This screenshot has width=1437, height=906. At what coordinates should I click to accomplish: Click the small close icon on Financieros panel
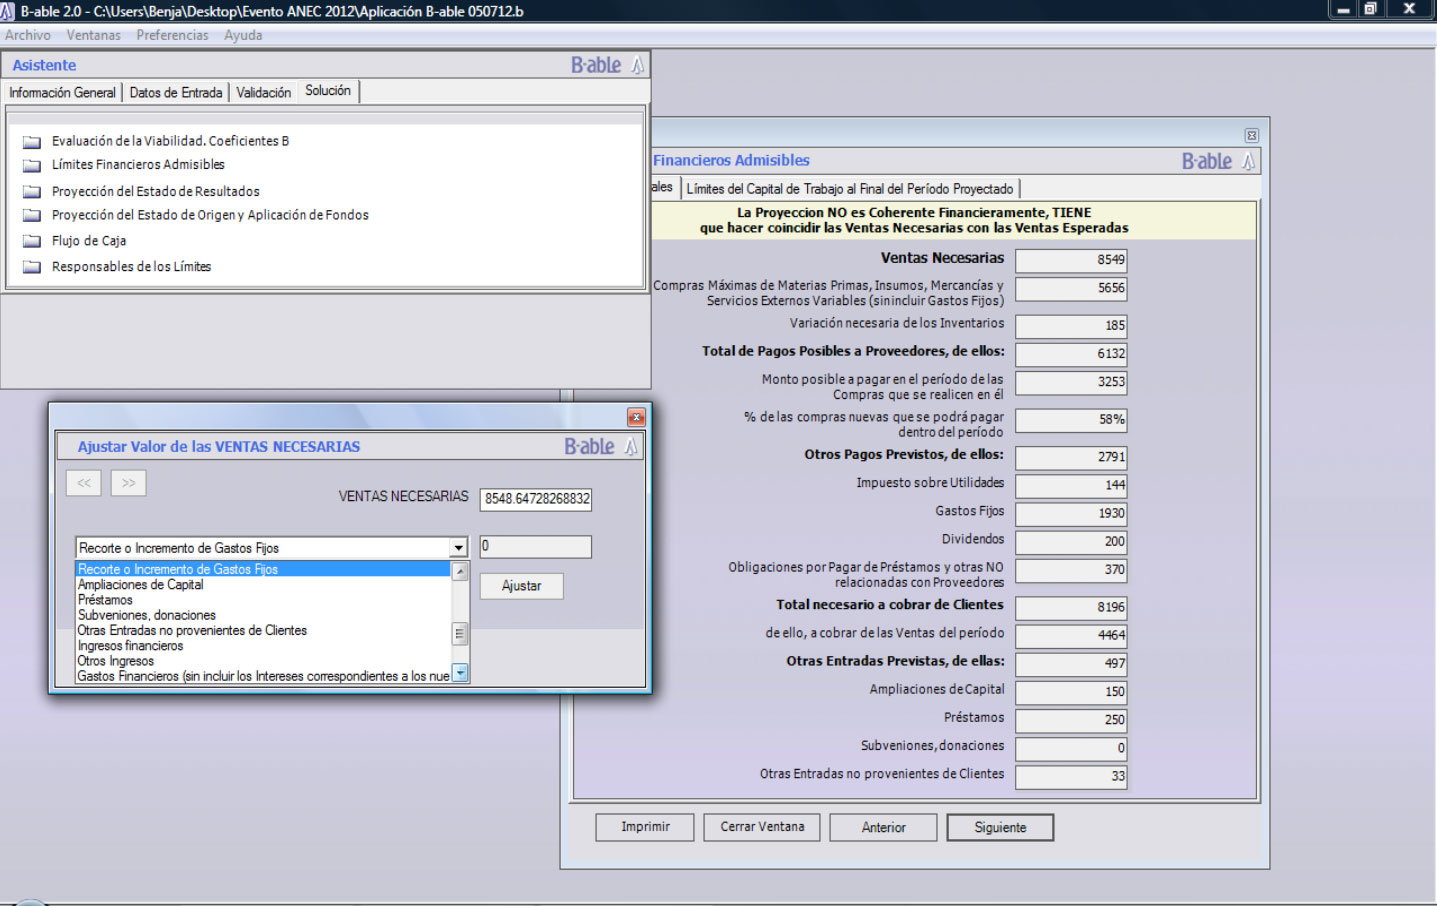point(1251,135)
